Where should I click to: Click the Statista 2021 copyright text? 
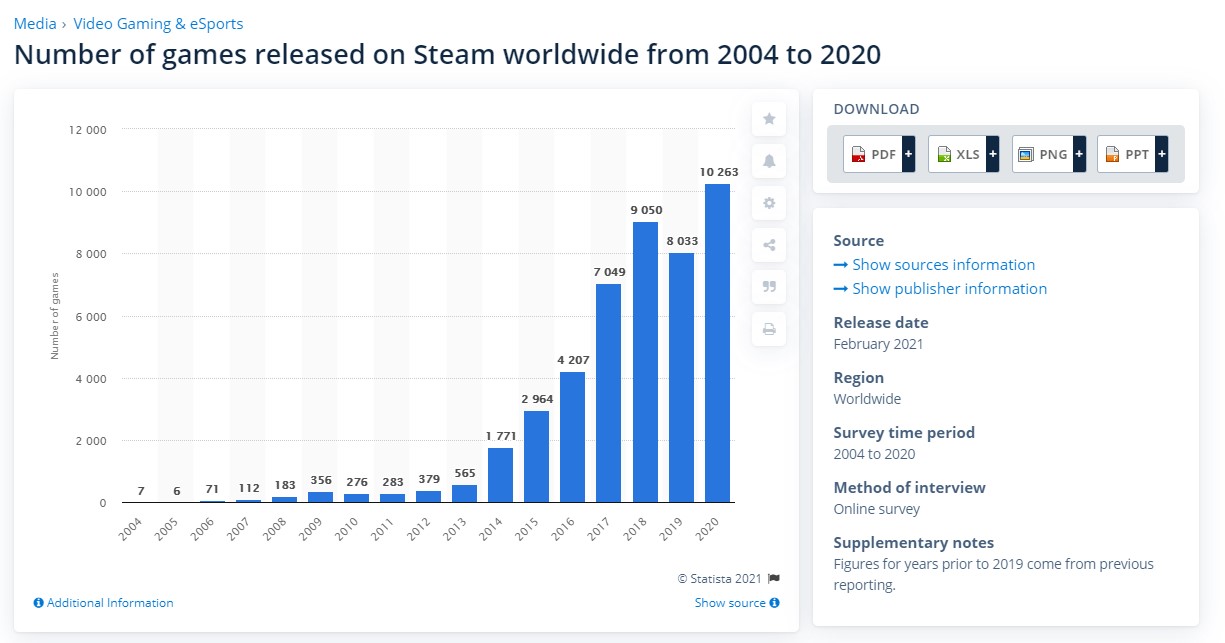[719, 579]
